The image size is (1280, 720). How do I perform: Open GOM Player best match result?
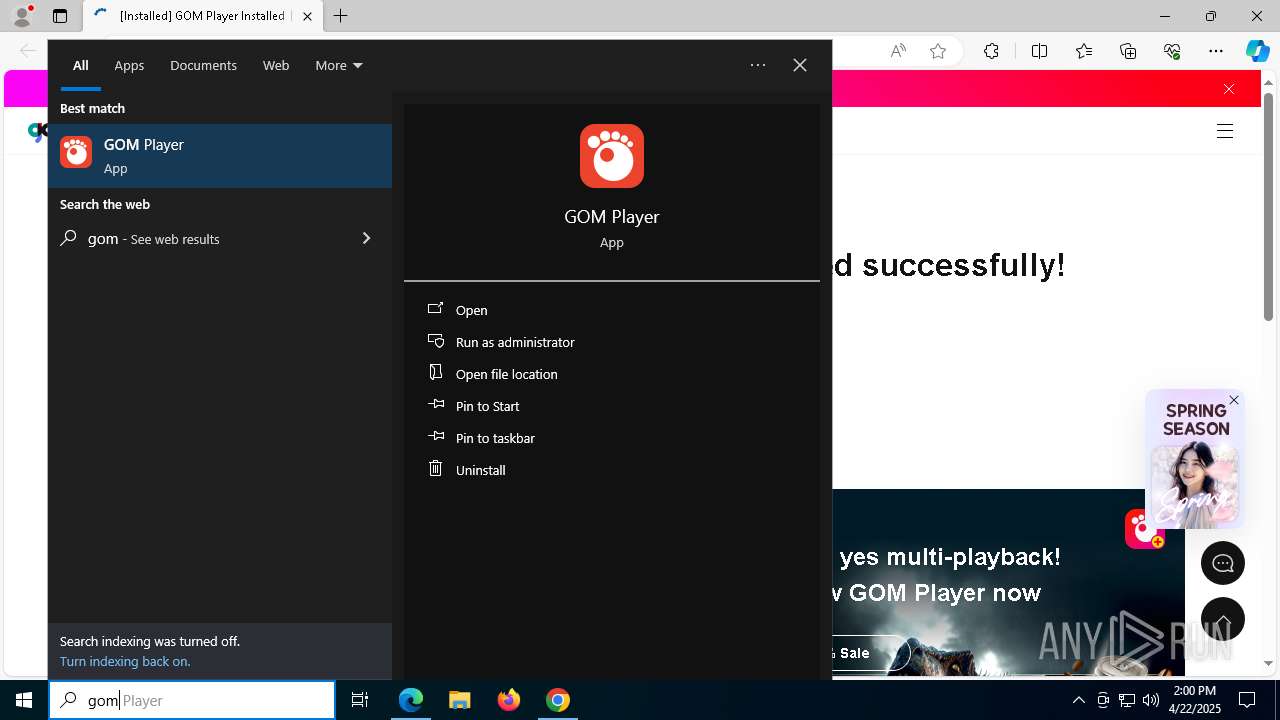click(220, 156)
